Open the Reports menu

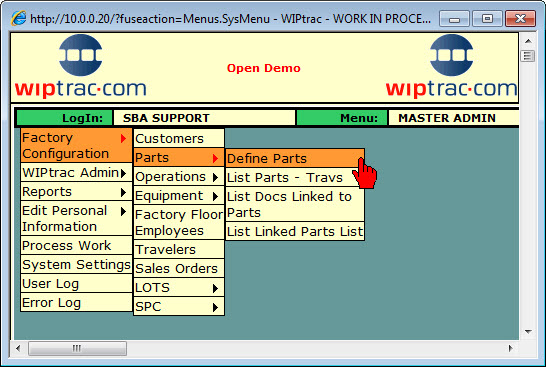(76, 192)
